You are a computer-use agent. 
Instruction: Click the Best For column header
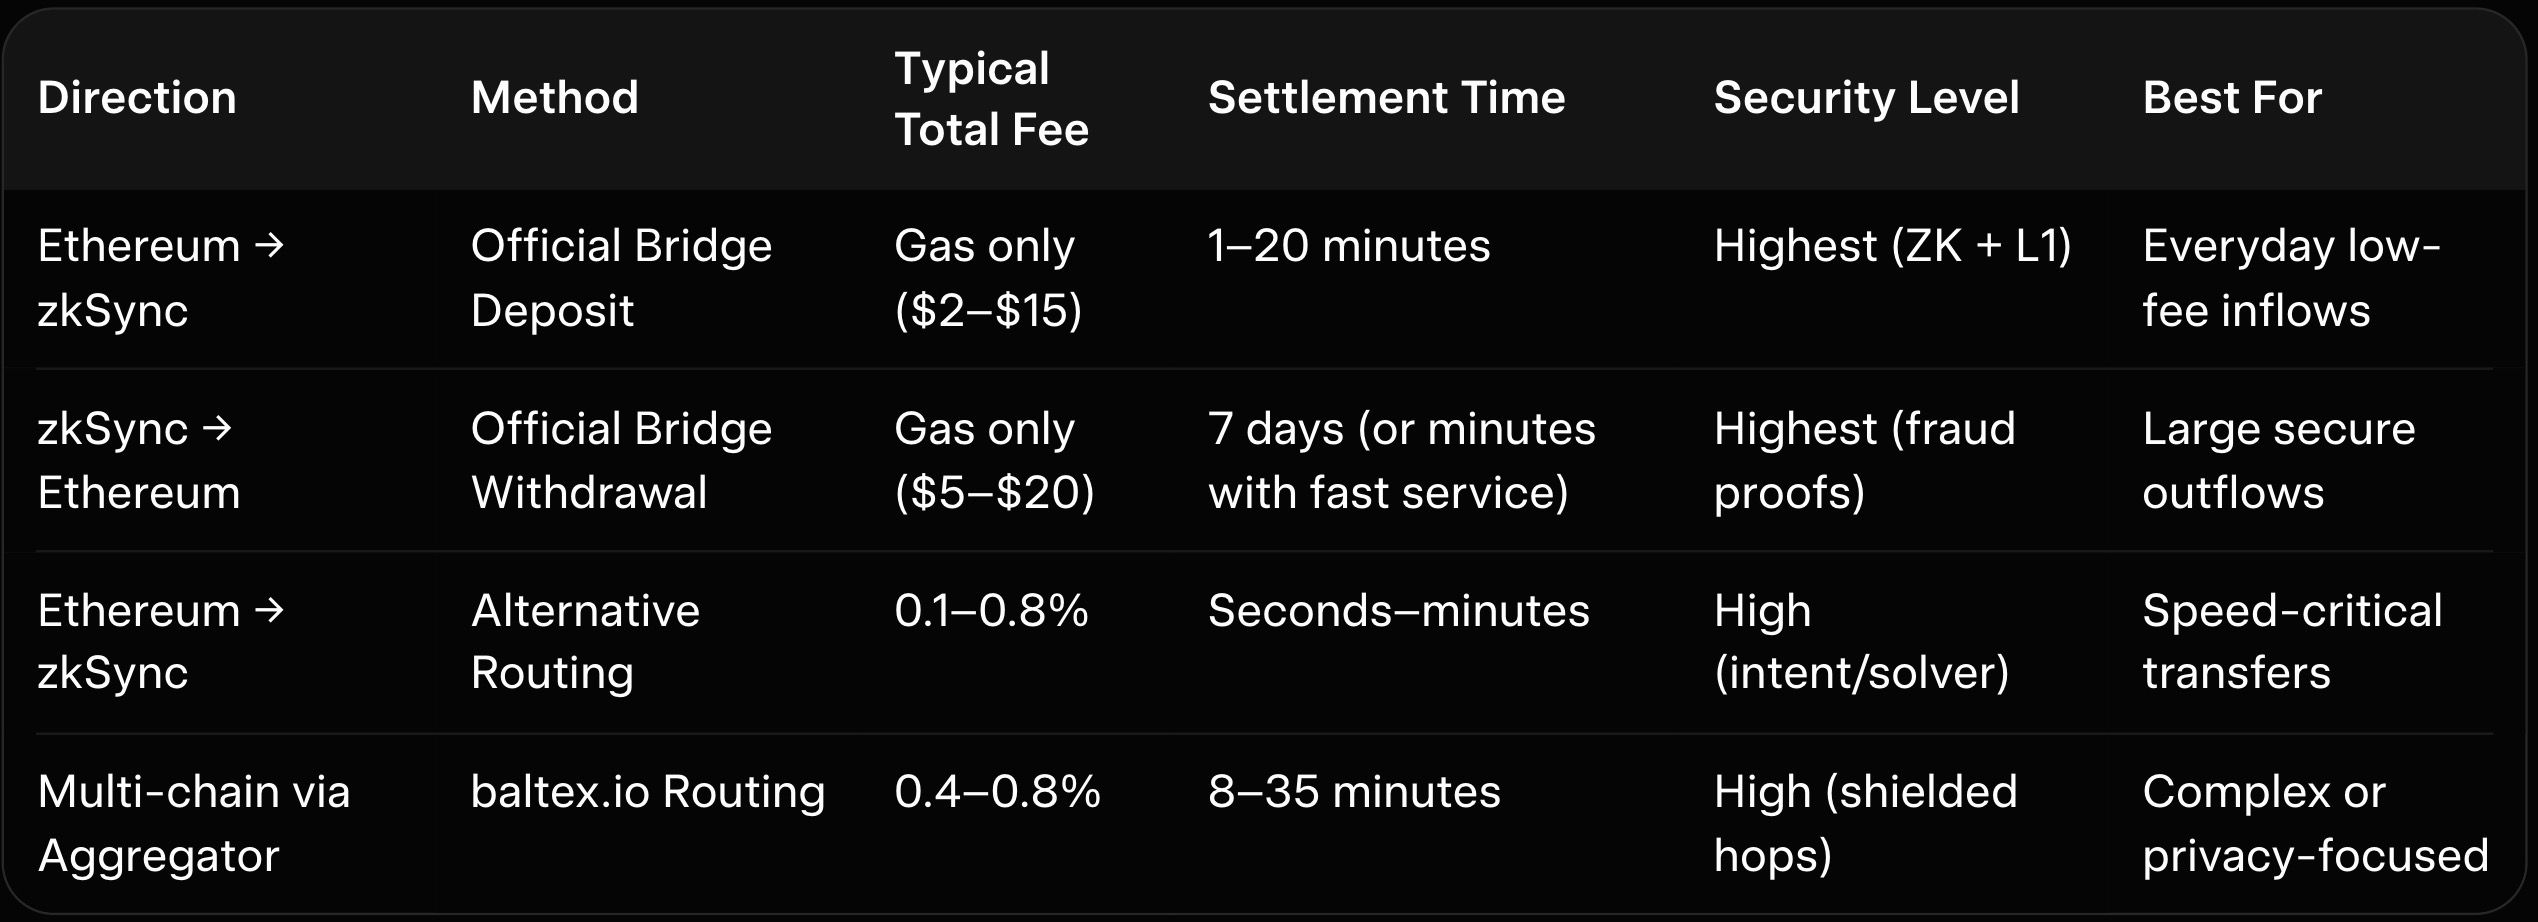coord(2231,98)
